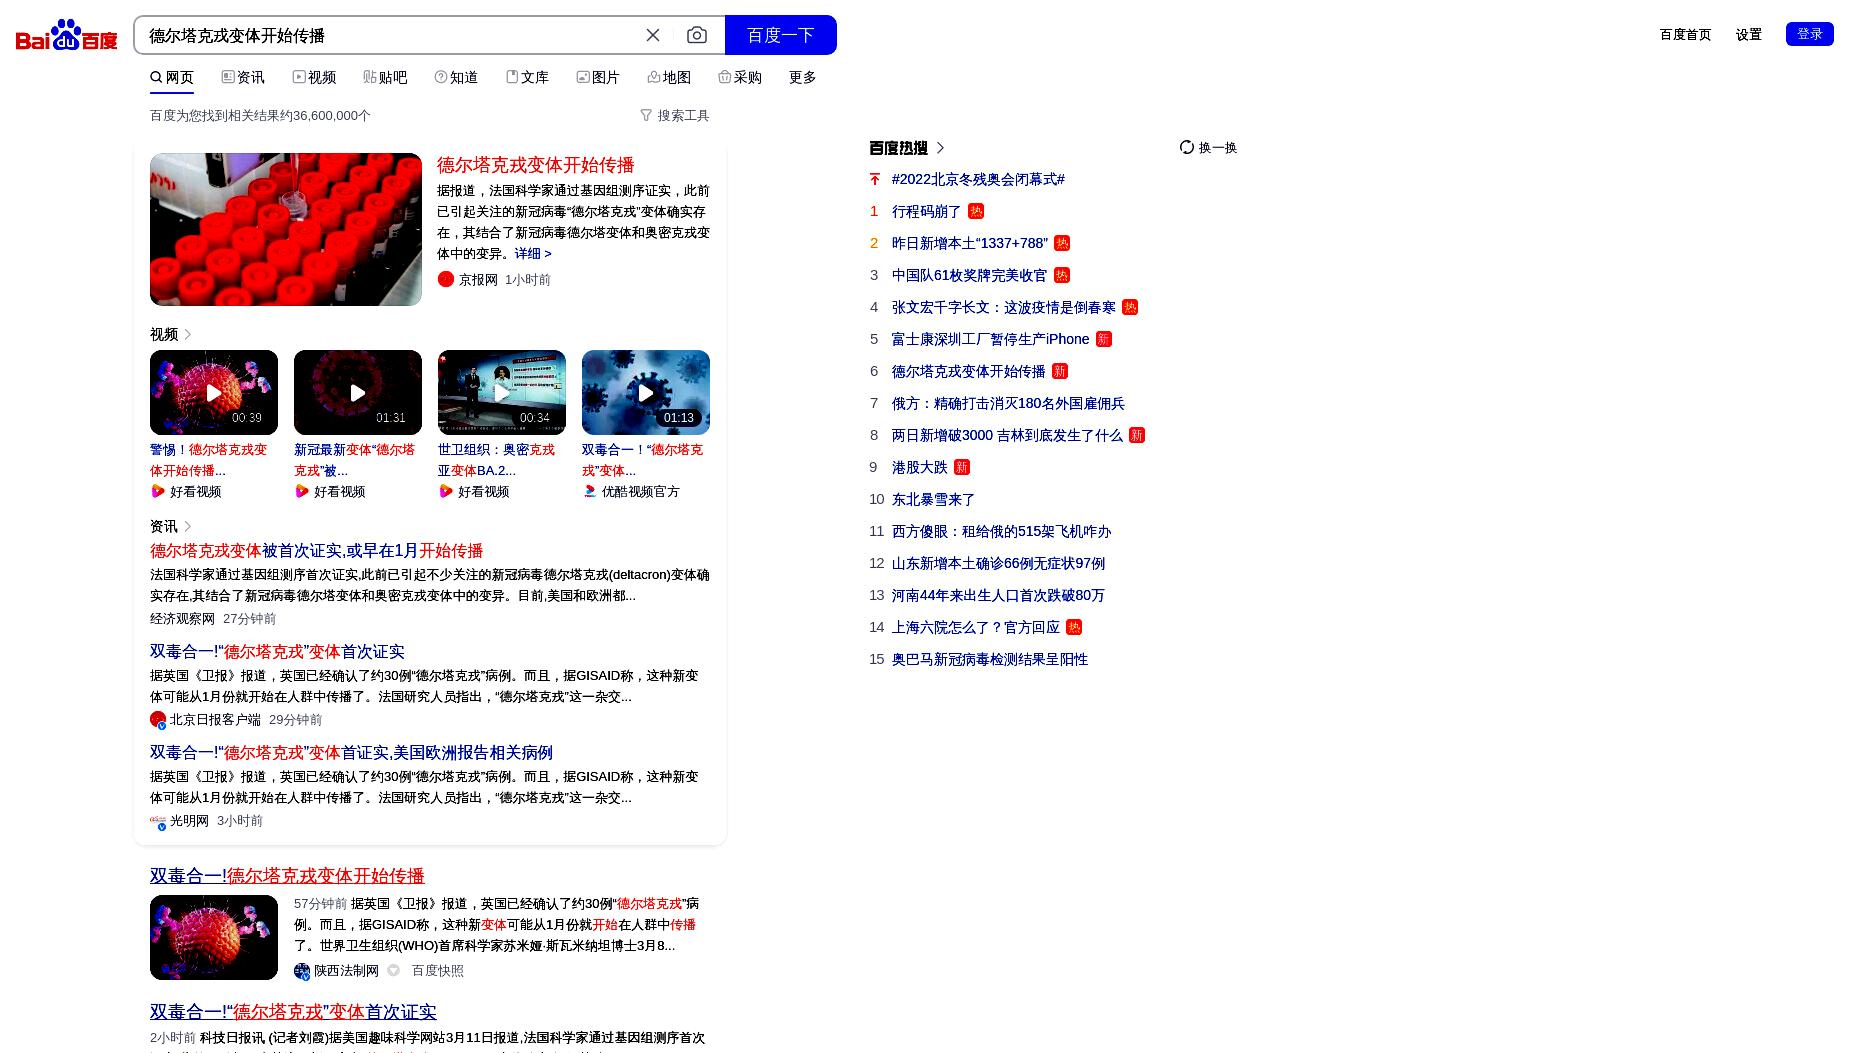This screenshot has height=1053, width=1858.
Task: Click 光明网 source icon
Action: (158, 821)
